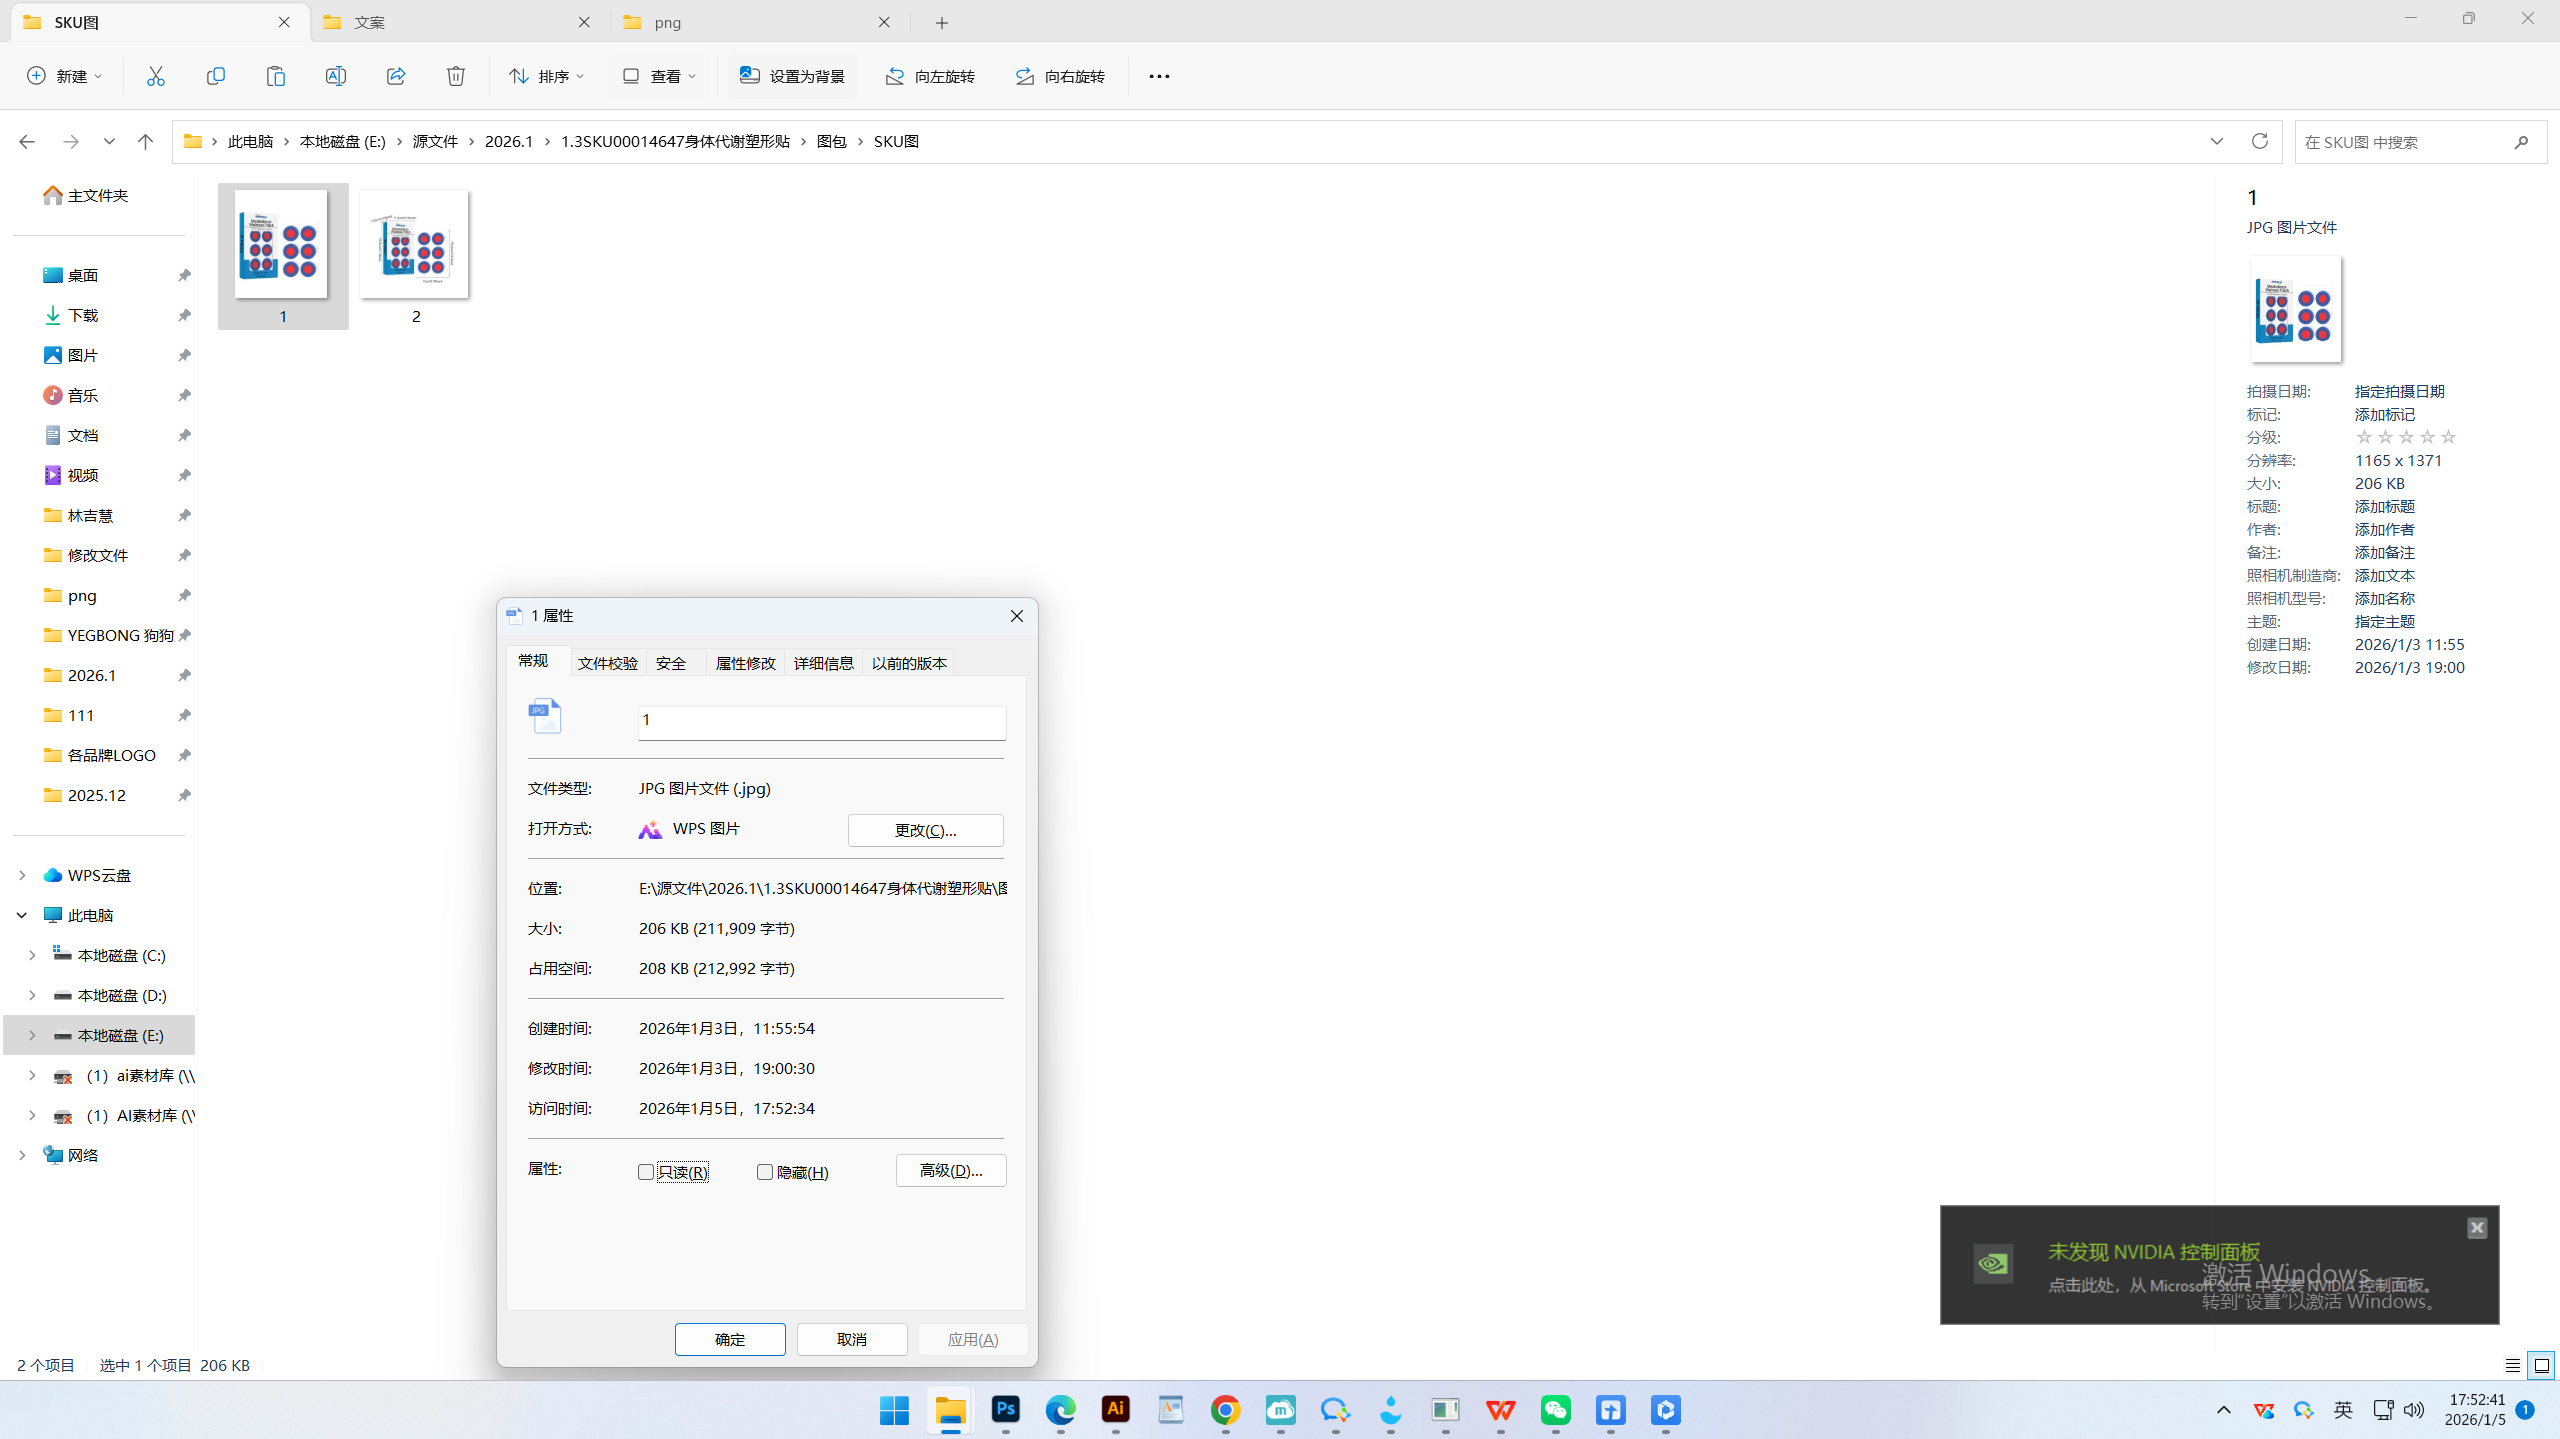The image size is (2560, 1439).
Task: Go up one folder level arrow
Action: 145,142
